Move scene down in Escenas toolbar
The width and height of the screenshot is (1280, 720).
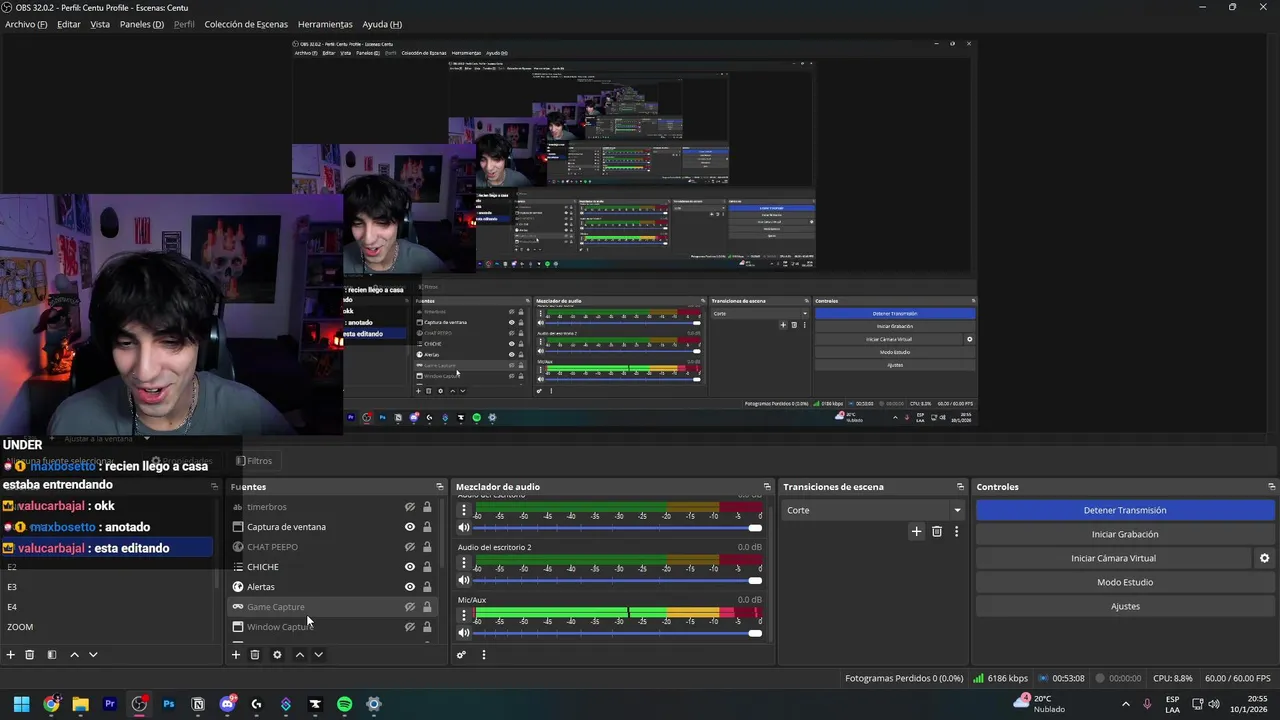tap(93, 655)
